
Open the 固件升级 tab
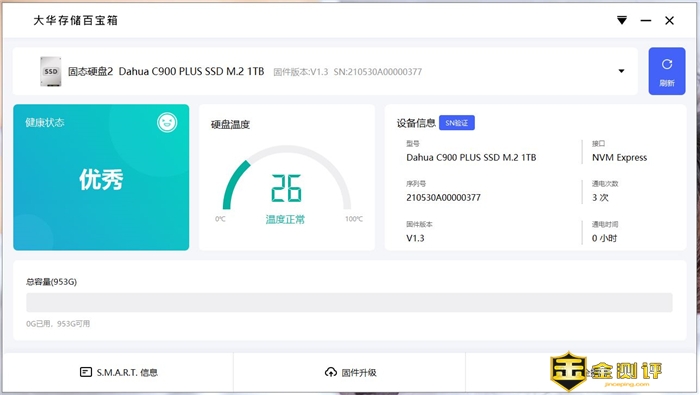coord(350,372)
